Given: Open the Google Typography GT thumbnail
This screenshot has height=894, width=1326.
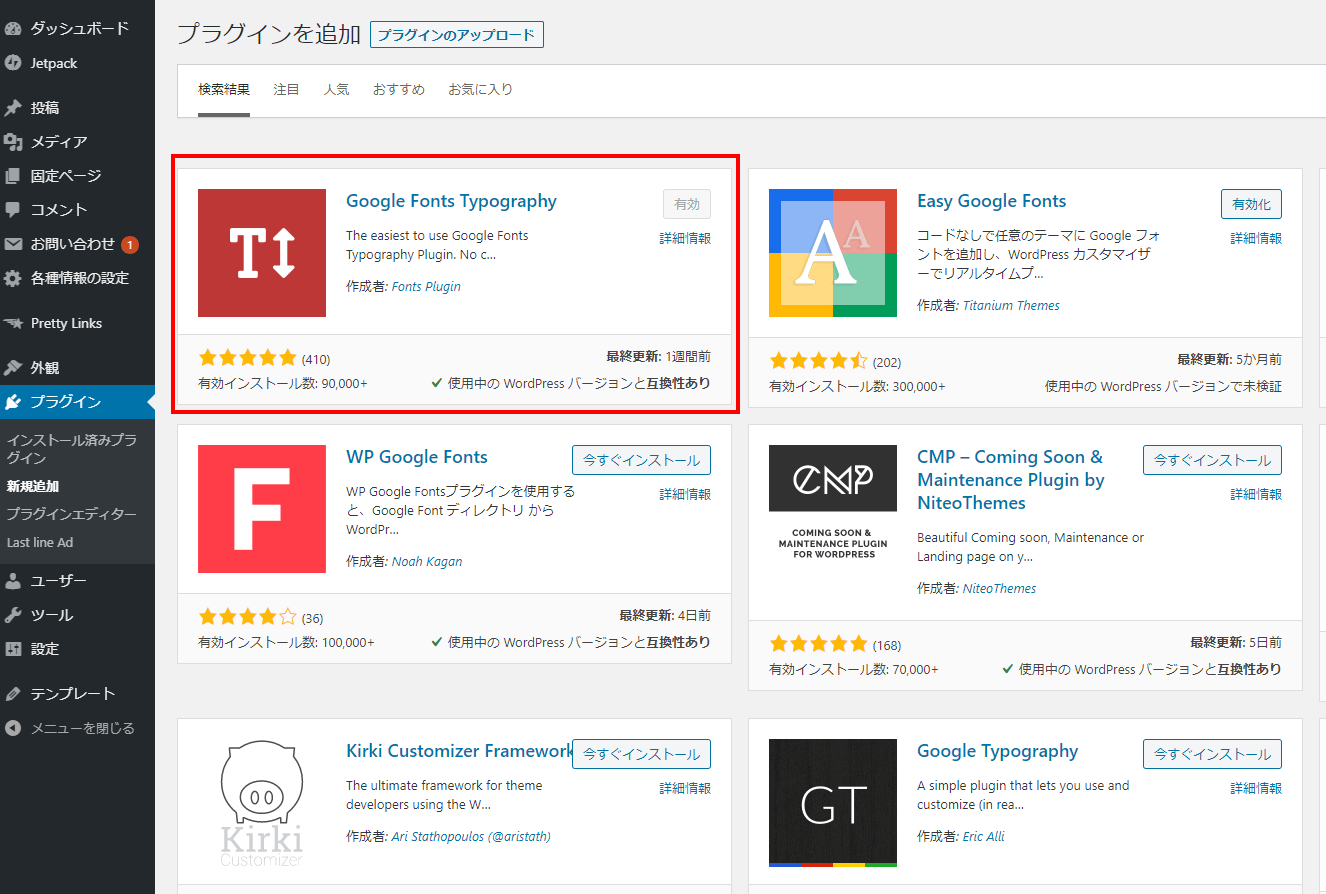Looking at the screenshot, I should click(833, 803).
